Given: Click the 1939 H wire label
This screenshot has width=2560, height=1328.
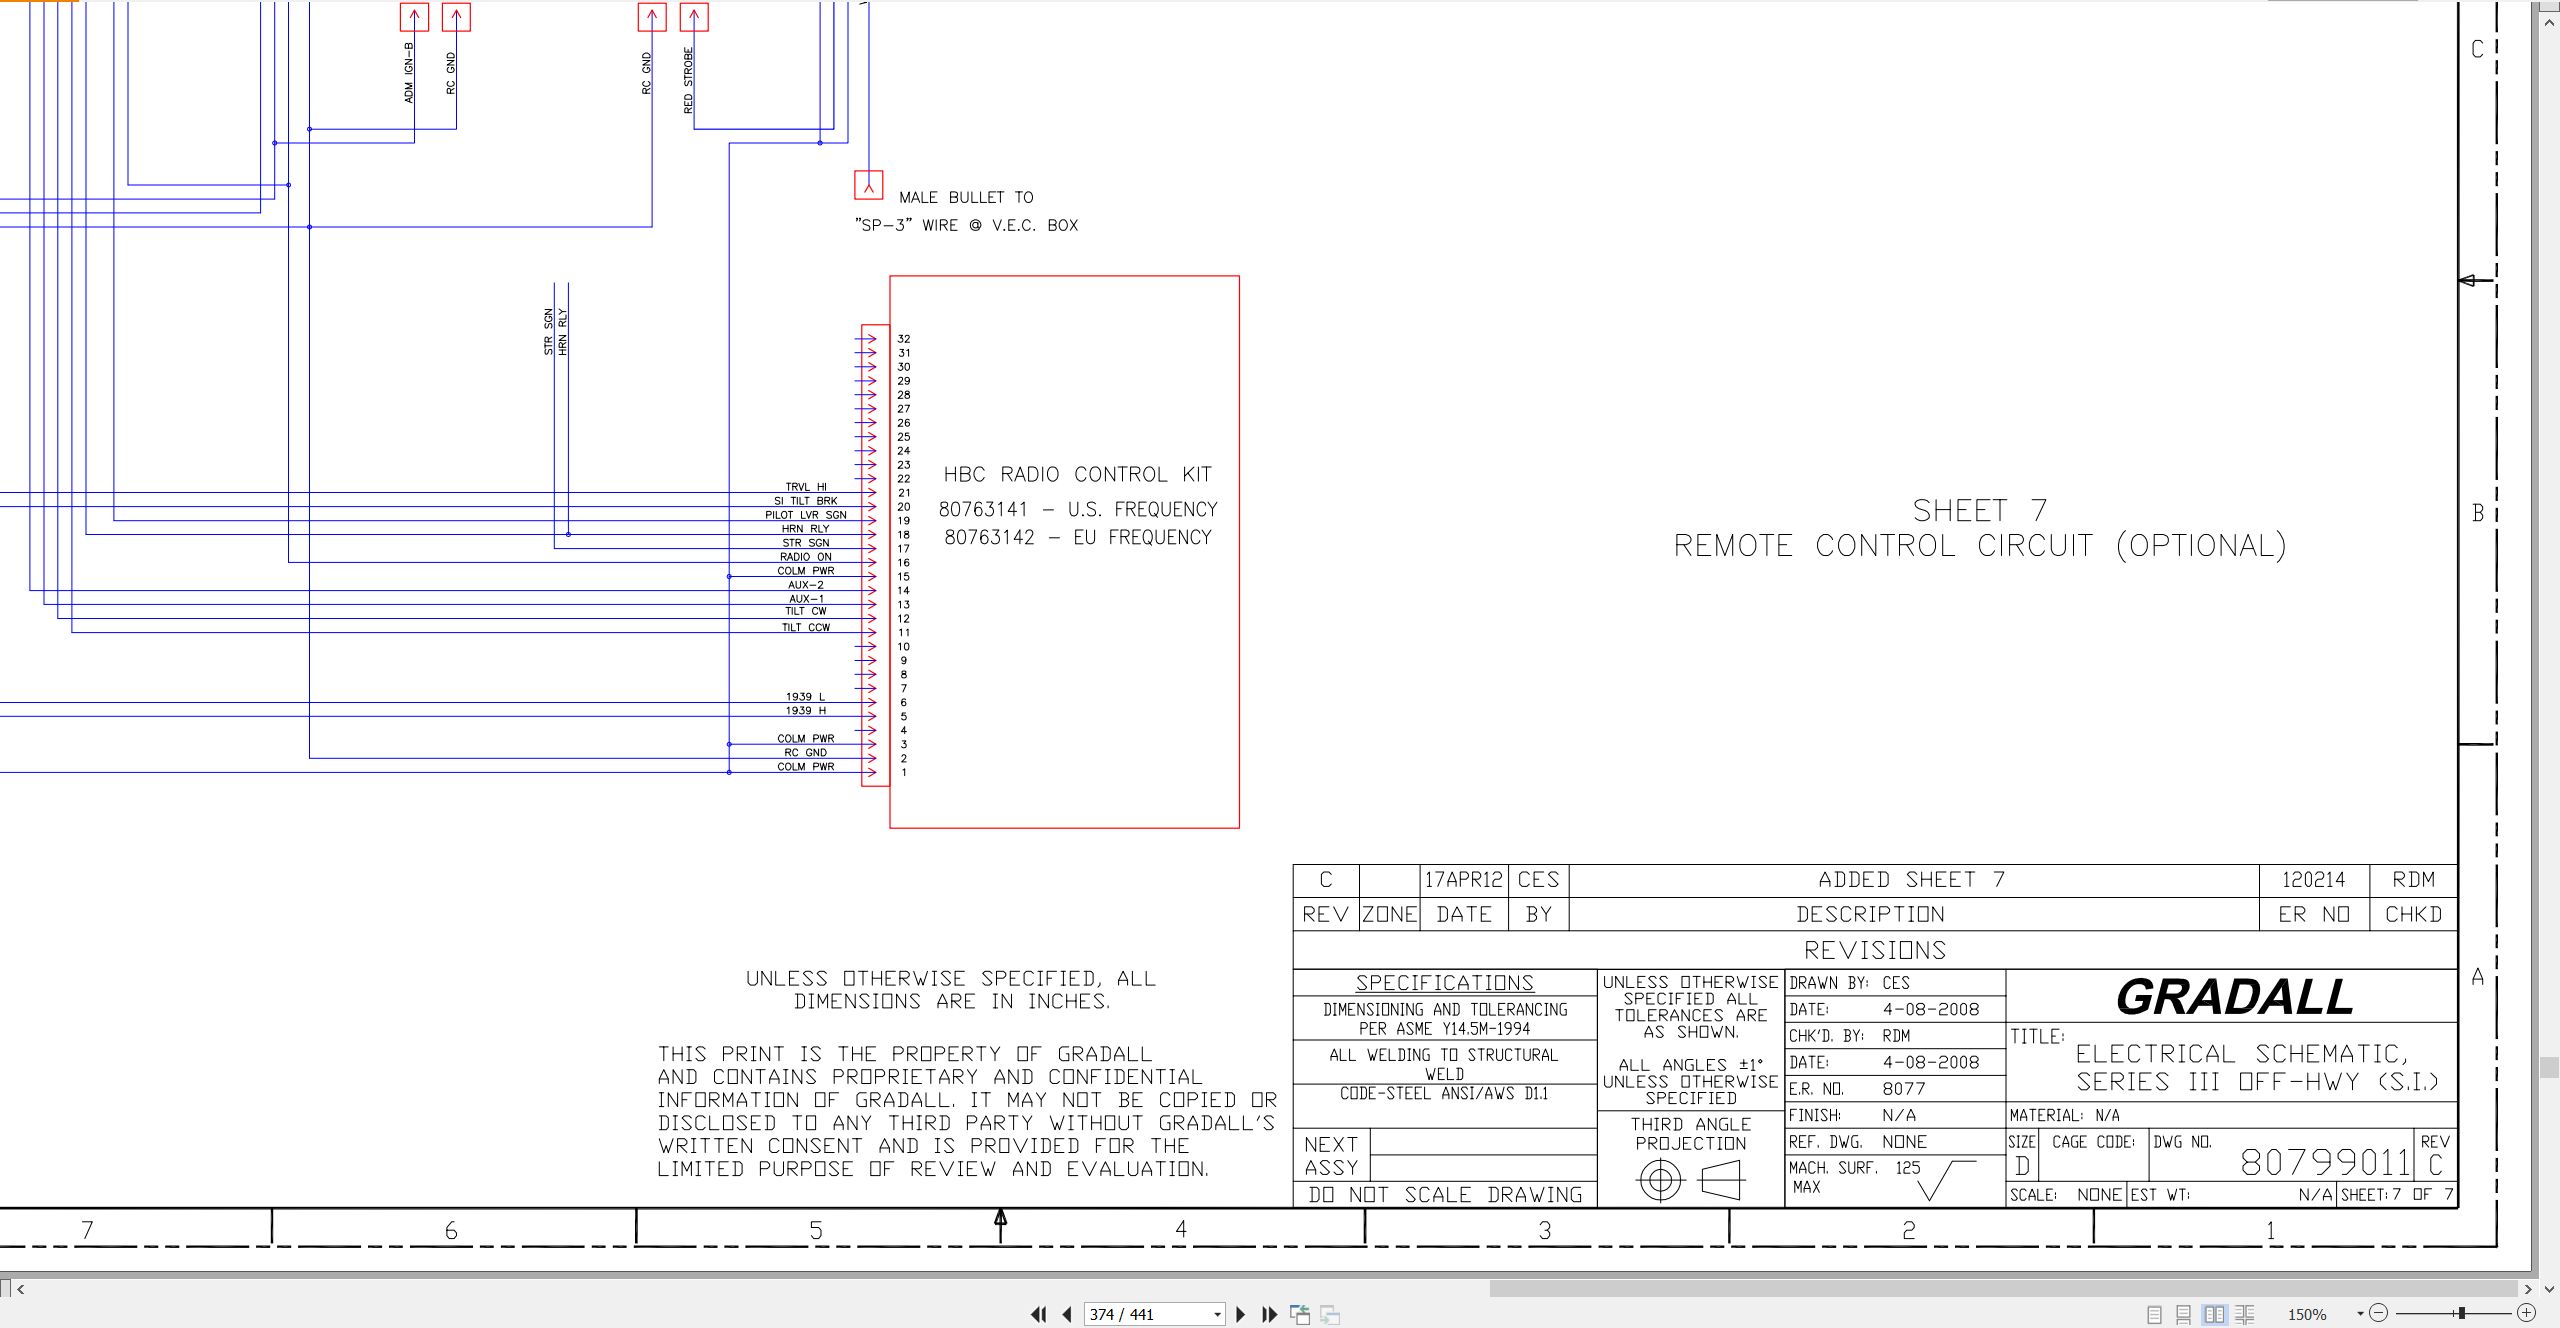Looking at the screenshot, I should click(x=805, y=710).
